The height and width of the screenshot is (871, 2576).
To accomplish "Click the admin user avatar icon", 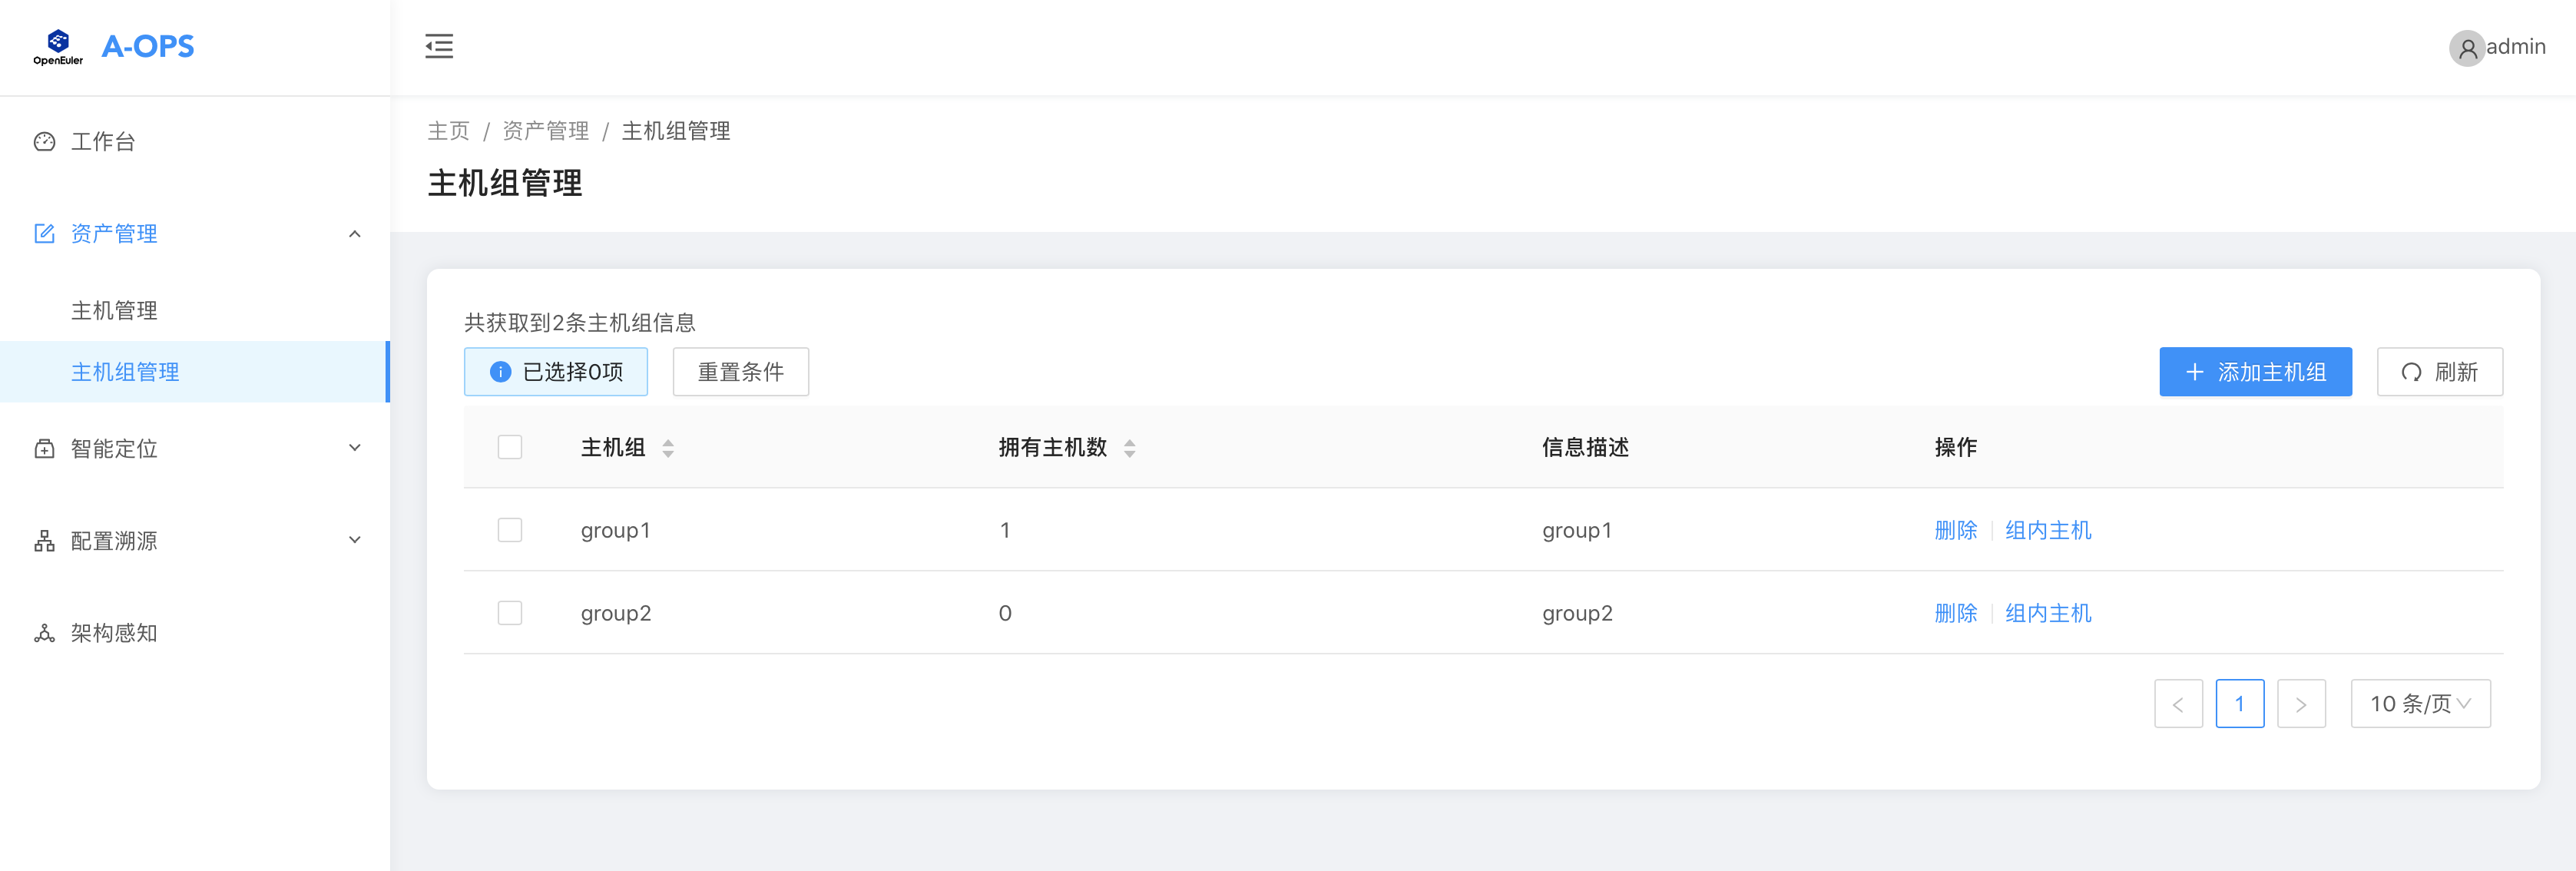I will pyautogui.click(x=2466, y=48).
